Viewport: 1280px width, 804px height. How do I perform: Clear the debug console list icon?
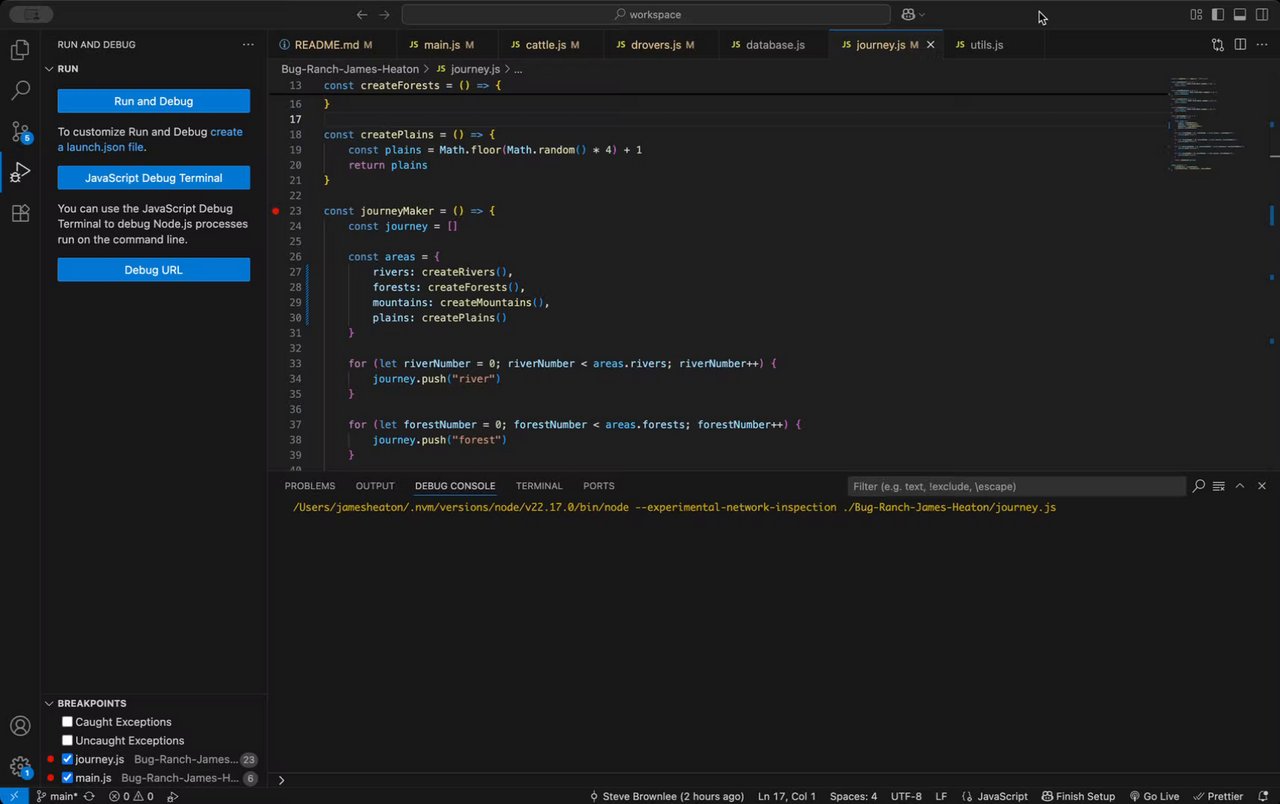1219,486
